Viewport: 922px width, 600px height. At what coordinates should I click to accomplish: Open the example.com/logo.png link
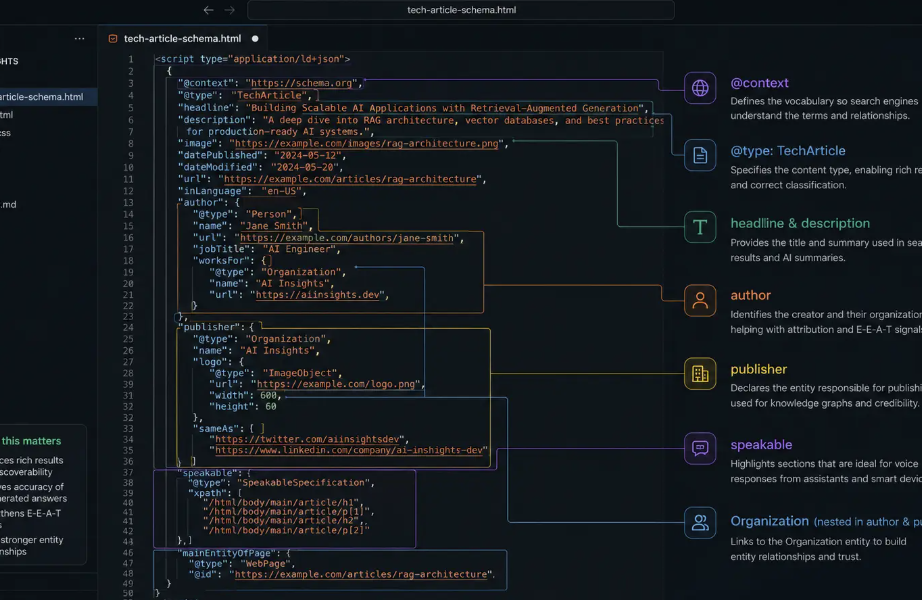336,384
